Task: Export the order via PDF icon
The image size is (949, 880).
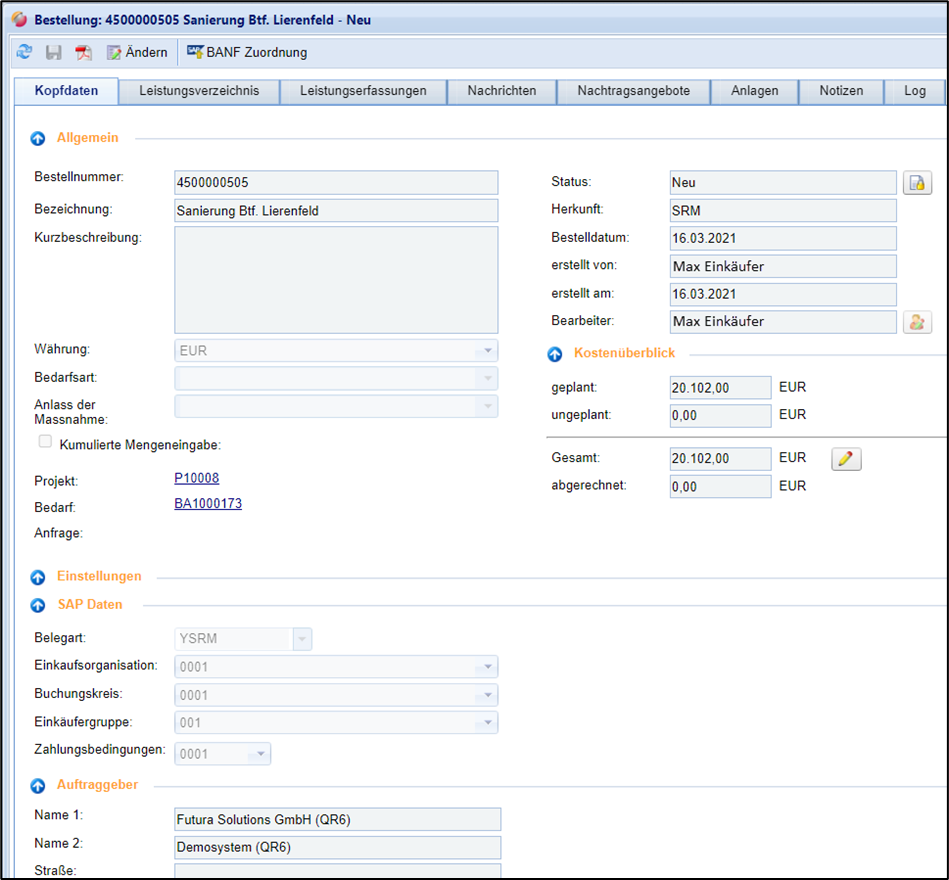Action: click(83, 52)
